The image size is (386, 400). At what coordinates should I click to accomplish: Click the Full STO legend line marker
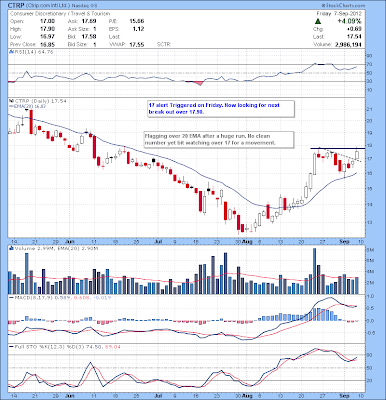tap(11, 347)
